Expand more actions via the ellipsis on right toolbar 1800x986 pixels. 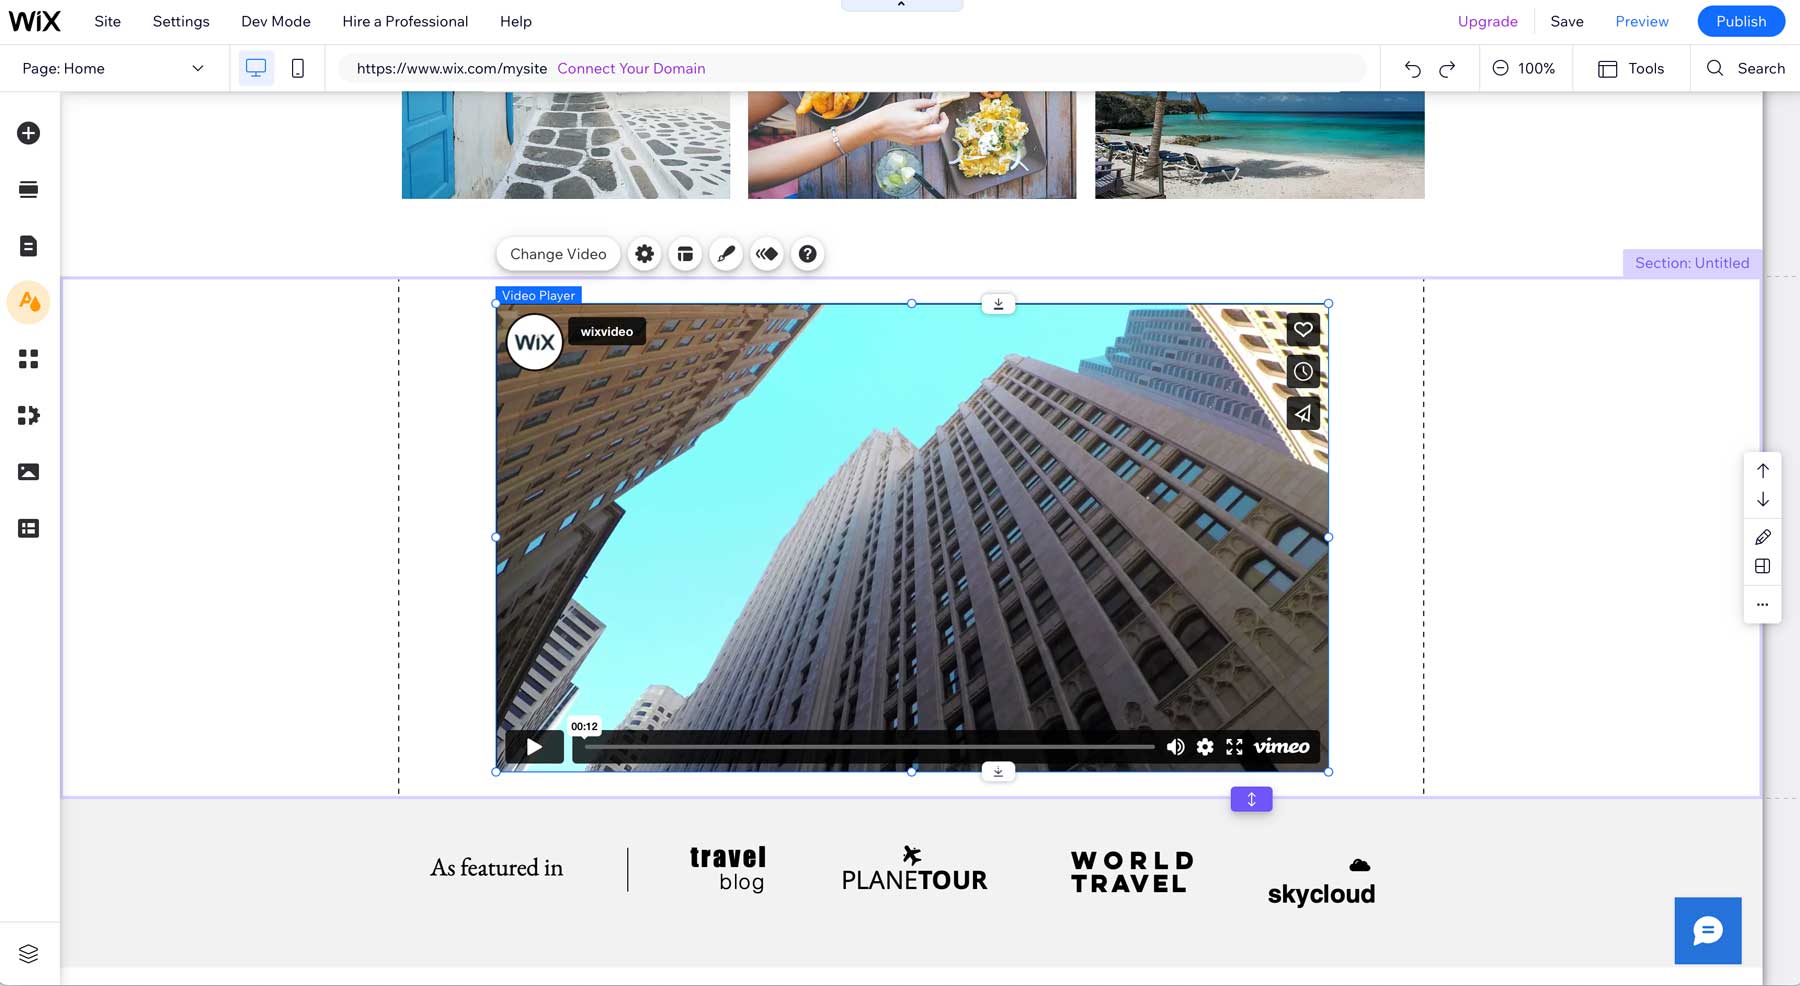[1762, 604]
